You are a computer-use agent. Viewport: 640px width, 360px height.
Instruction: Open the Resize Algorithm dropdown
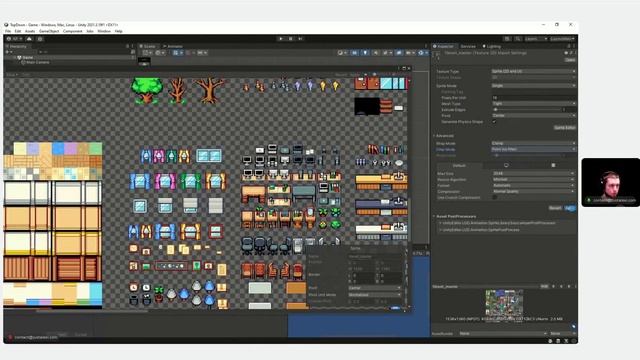(533, 179)
